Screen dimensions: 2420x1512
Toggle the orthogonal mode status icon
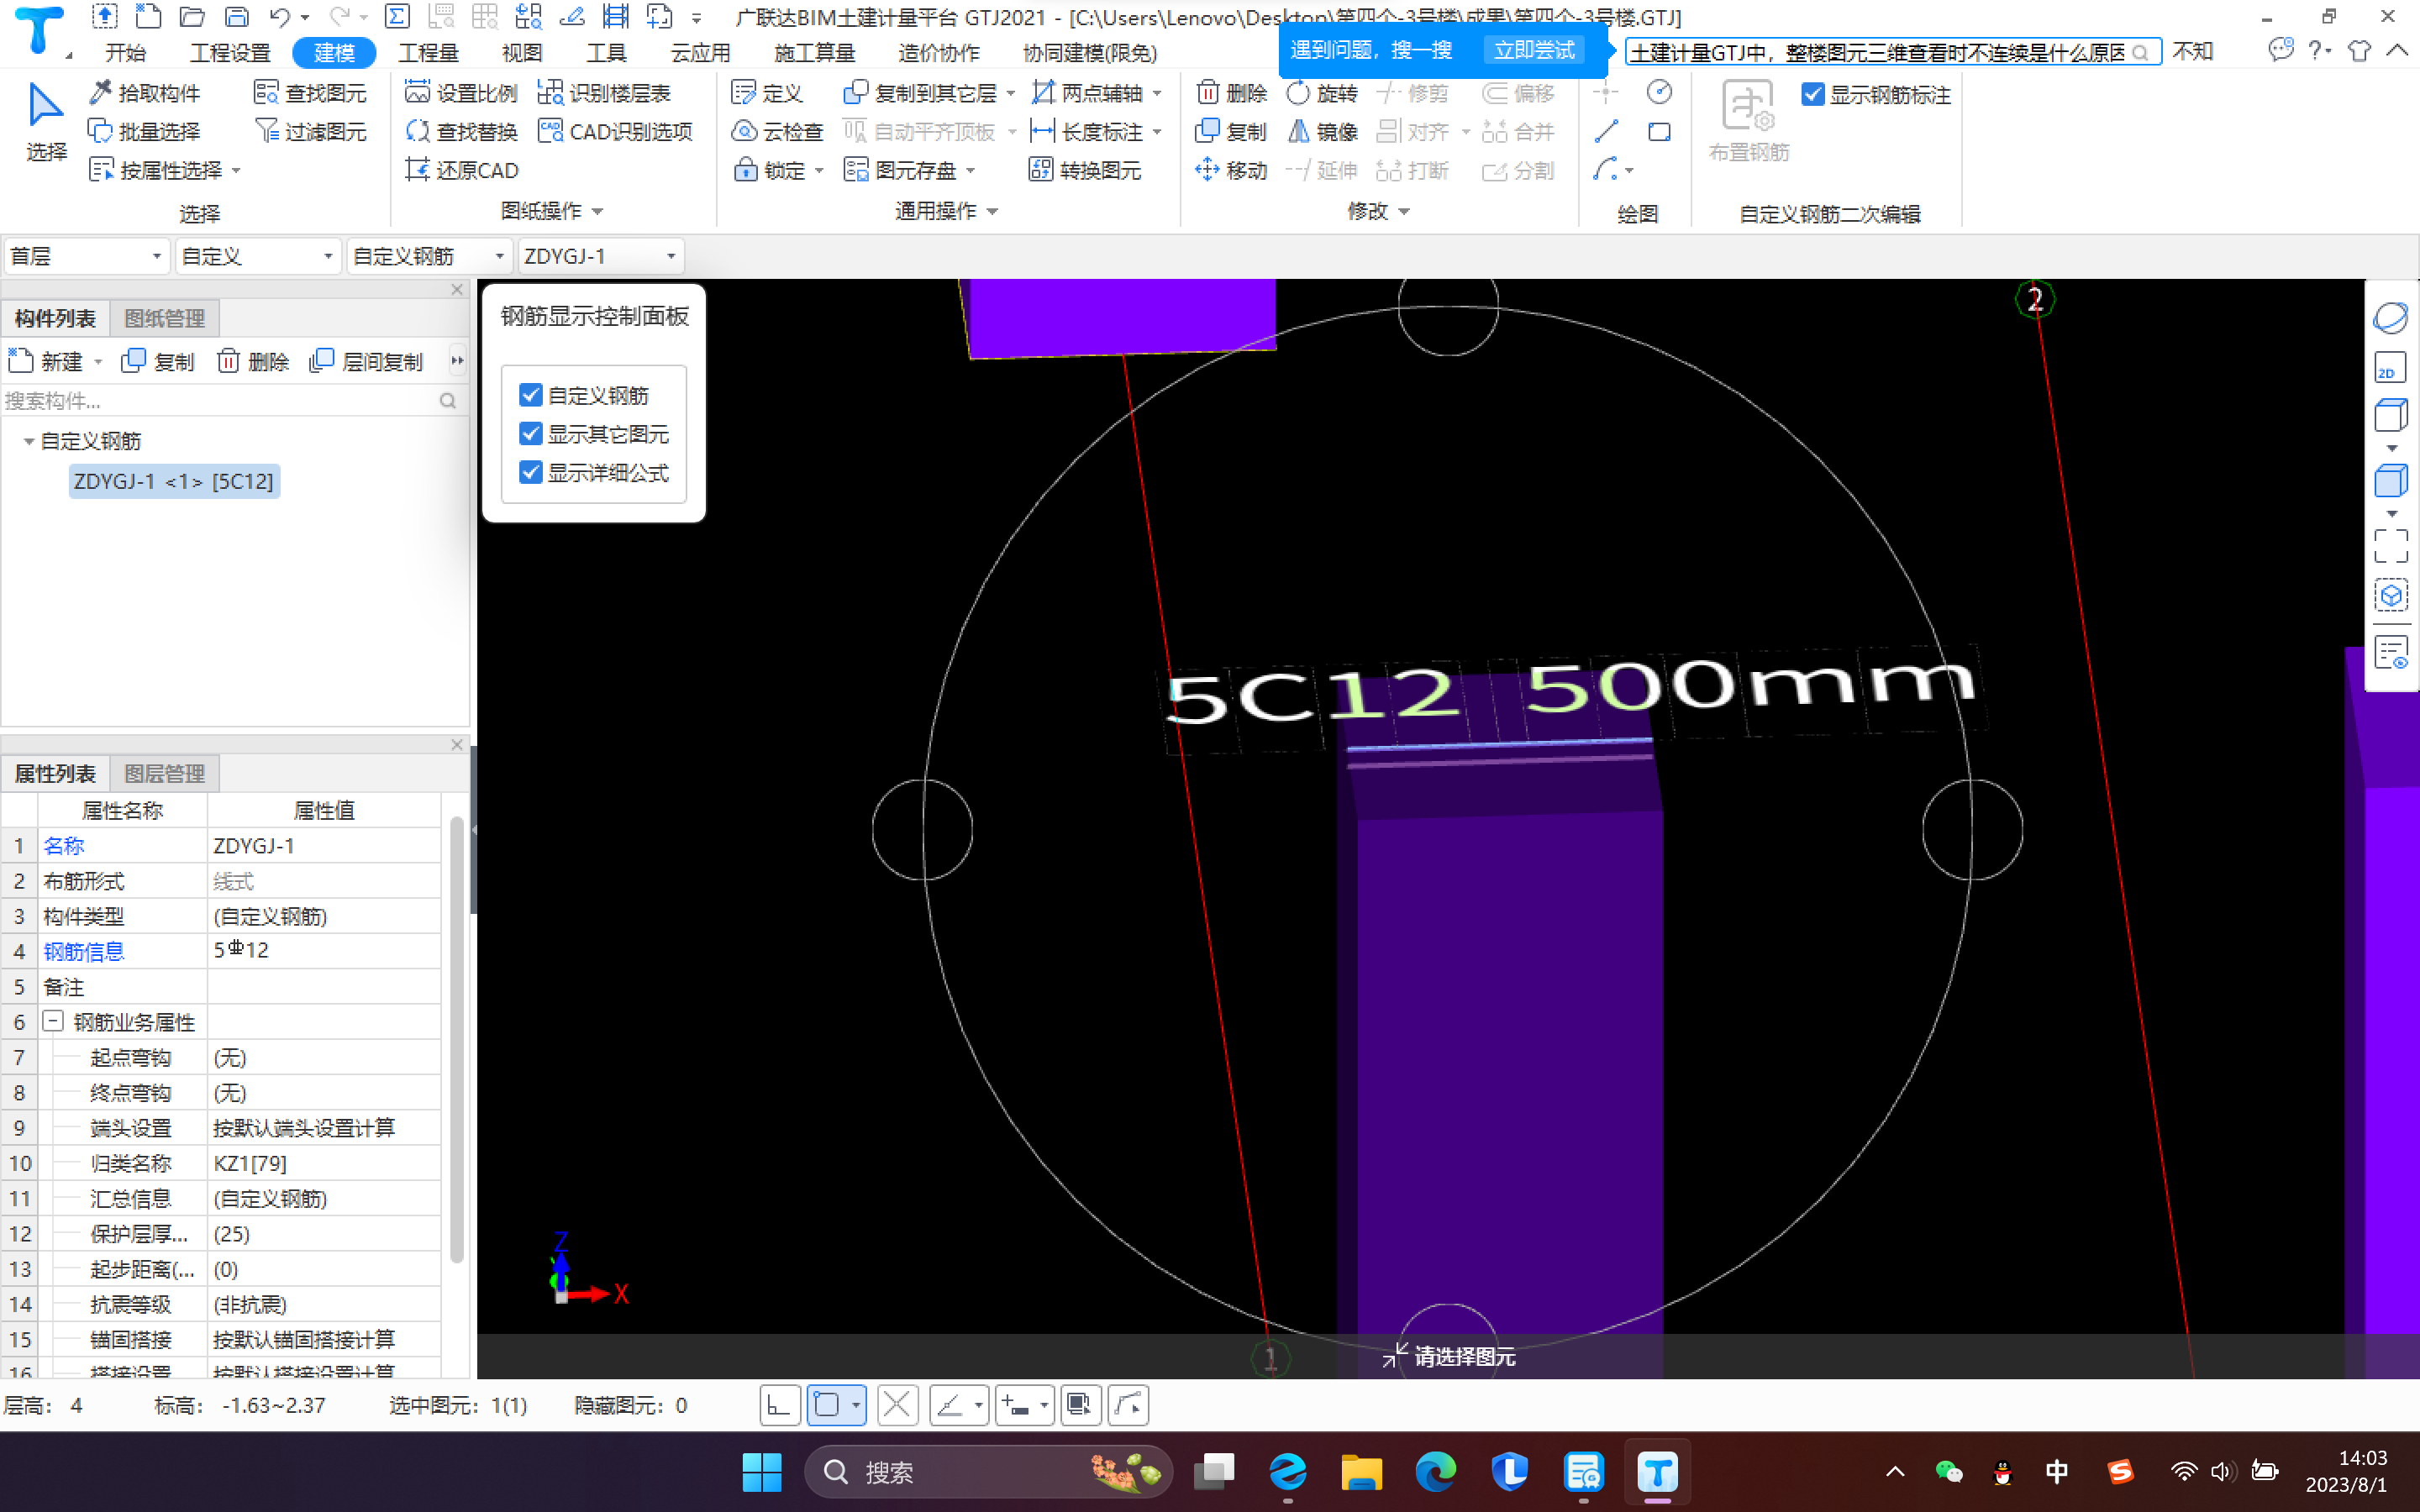pos(779,1405)
